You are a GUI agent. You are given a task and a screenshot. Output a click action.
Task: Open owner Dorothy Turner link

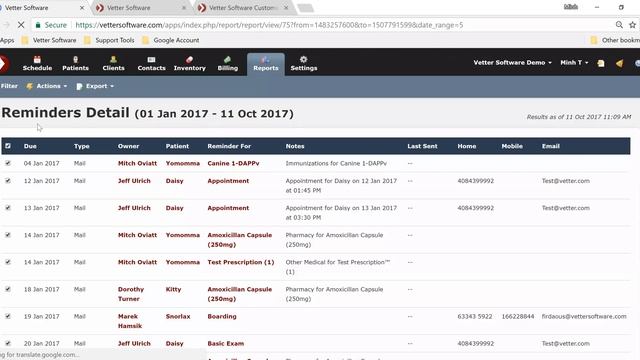coord(131,294)
